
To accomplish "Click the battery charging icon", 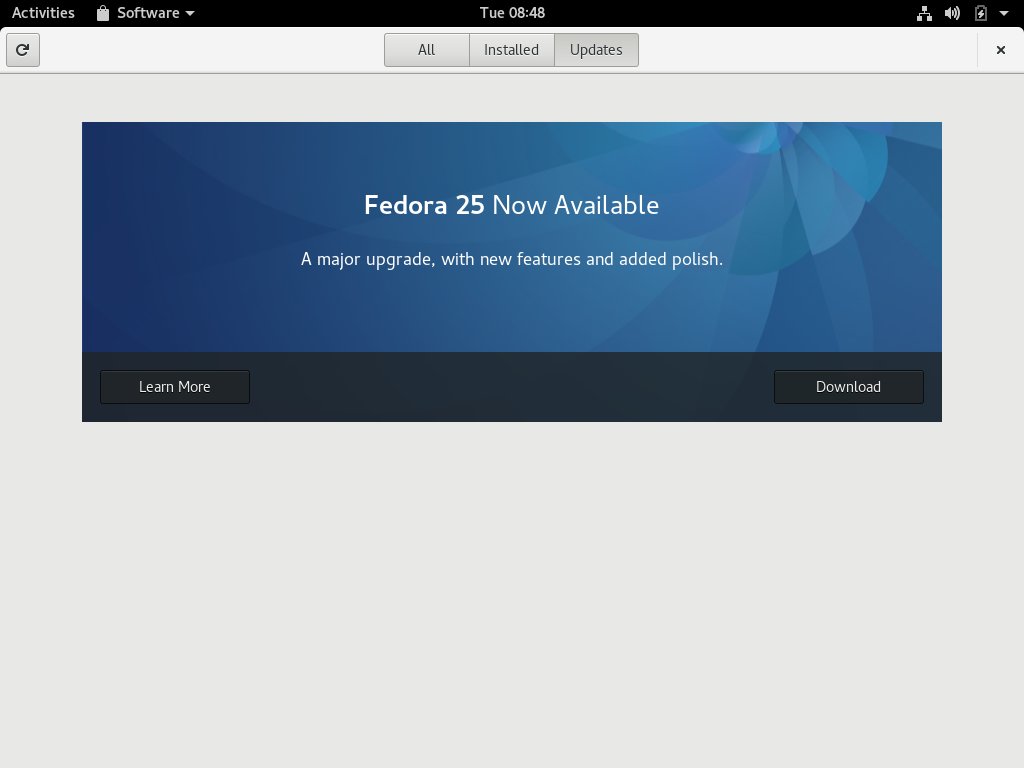I will (980, 13).
